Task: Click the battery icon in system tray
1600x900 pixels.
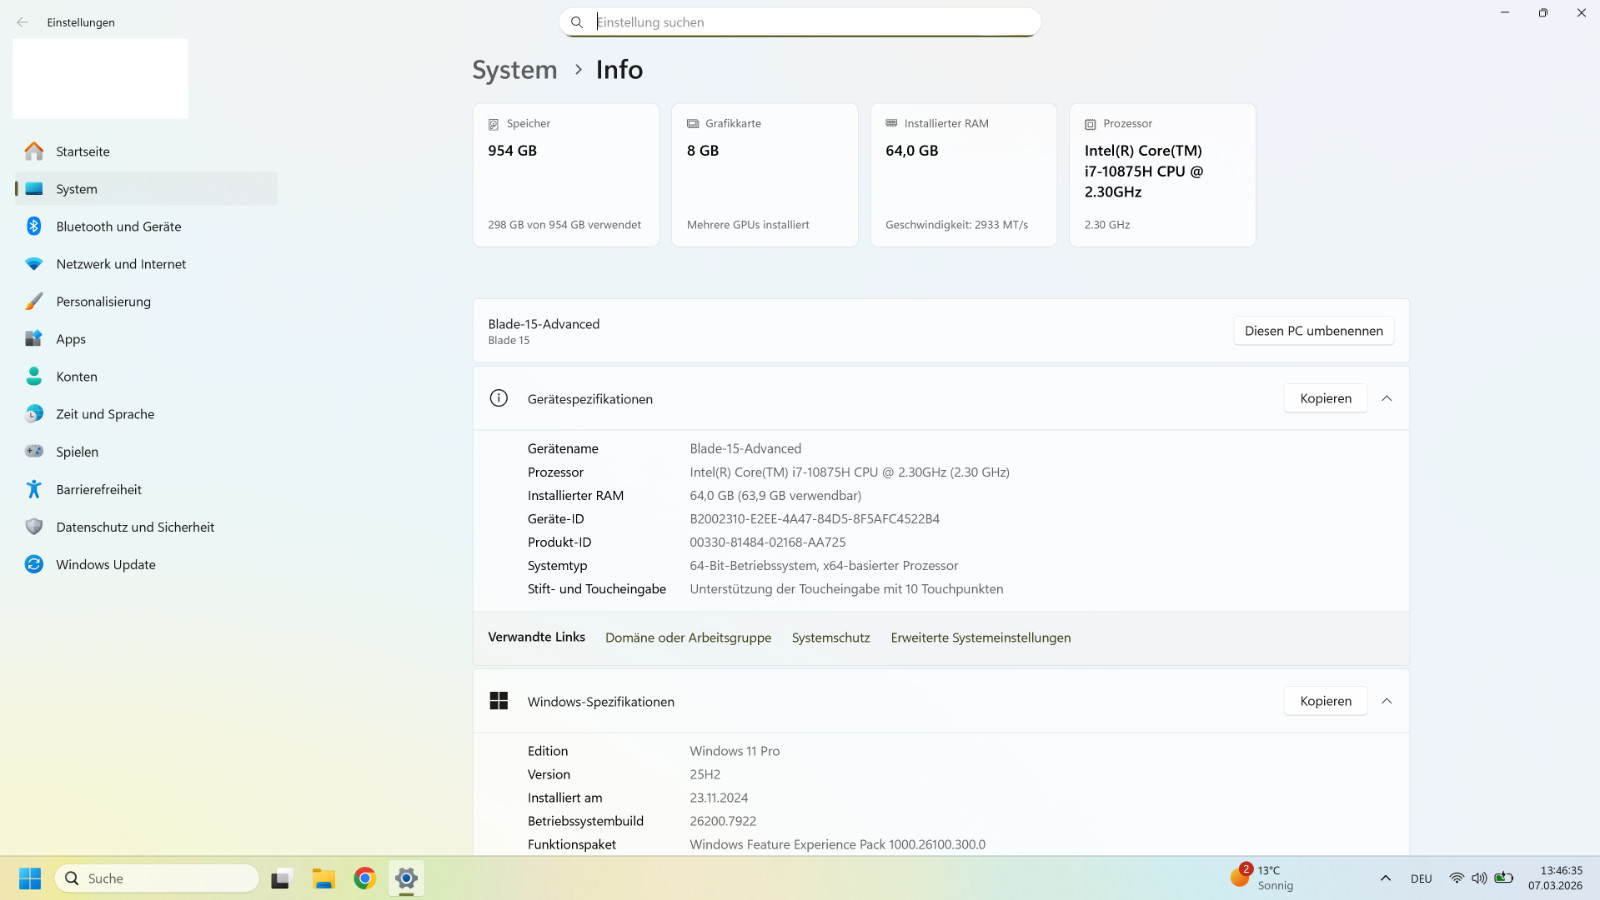Action: pyautogui.click(x=1503, y=878)
